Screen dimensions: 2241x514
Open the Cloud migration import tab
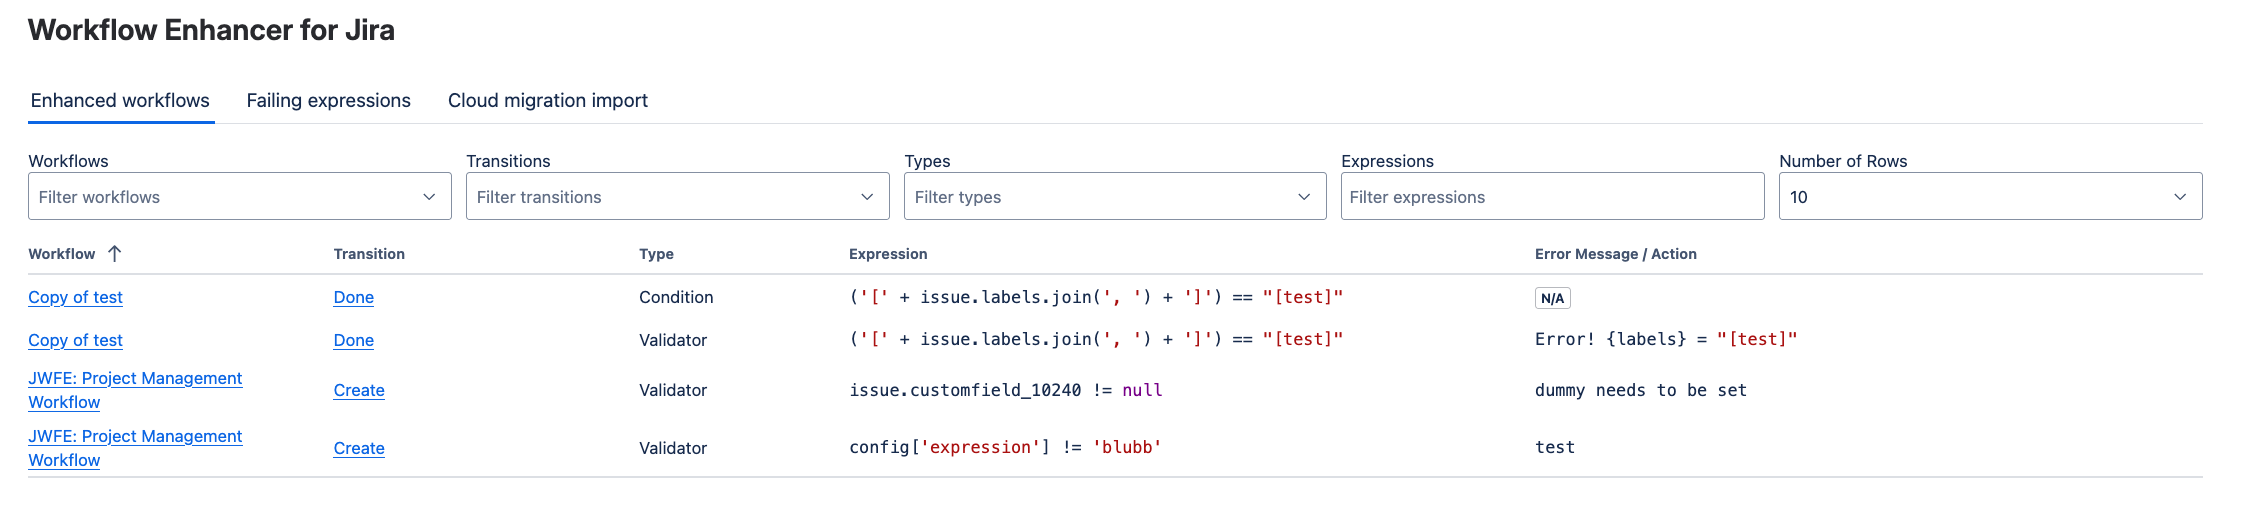pyautogui.click(x=547, y=101)
